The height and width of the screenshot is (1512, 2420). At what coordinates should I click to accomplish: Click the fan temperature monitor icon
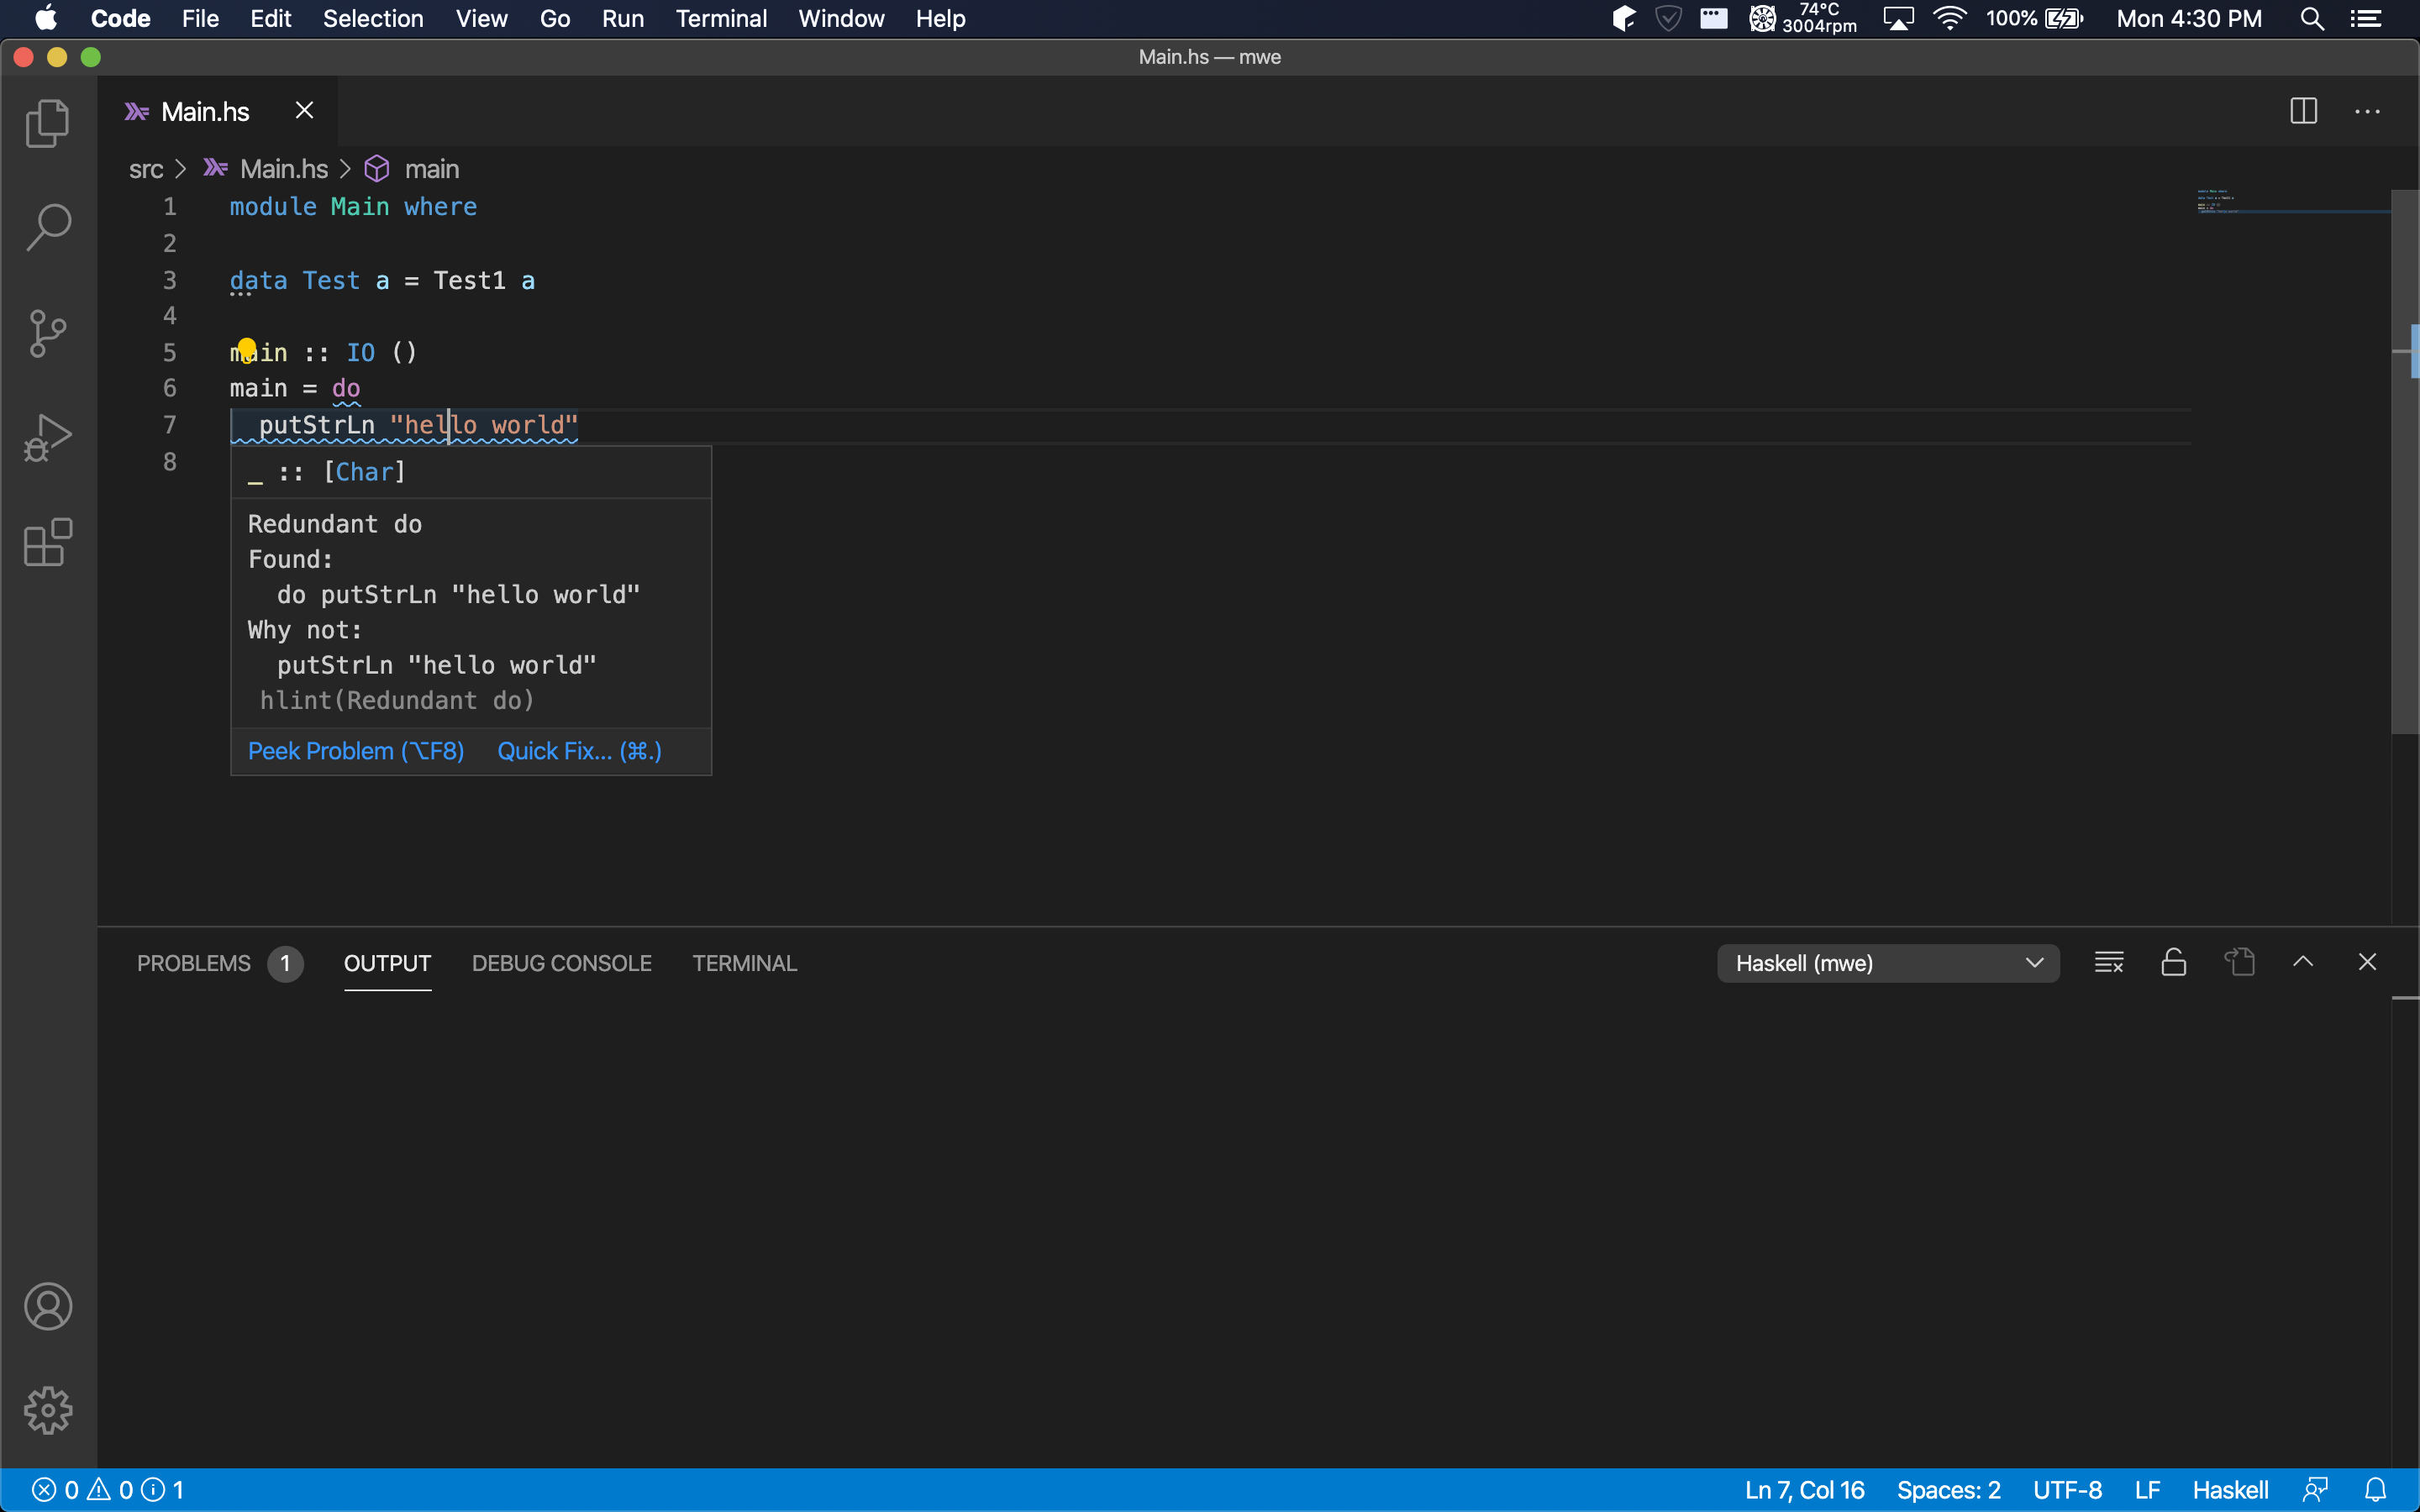pos(1762,19)
